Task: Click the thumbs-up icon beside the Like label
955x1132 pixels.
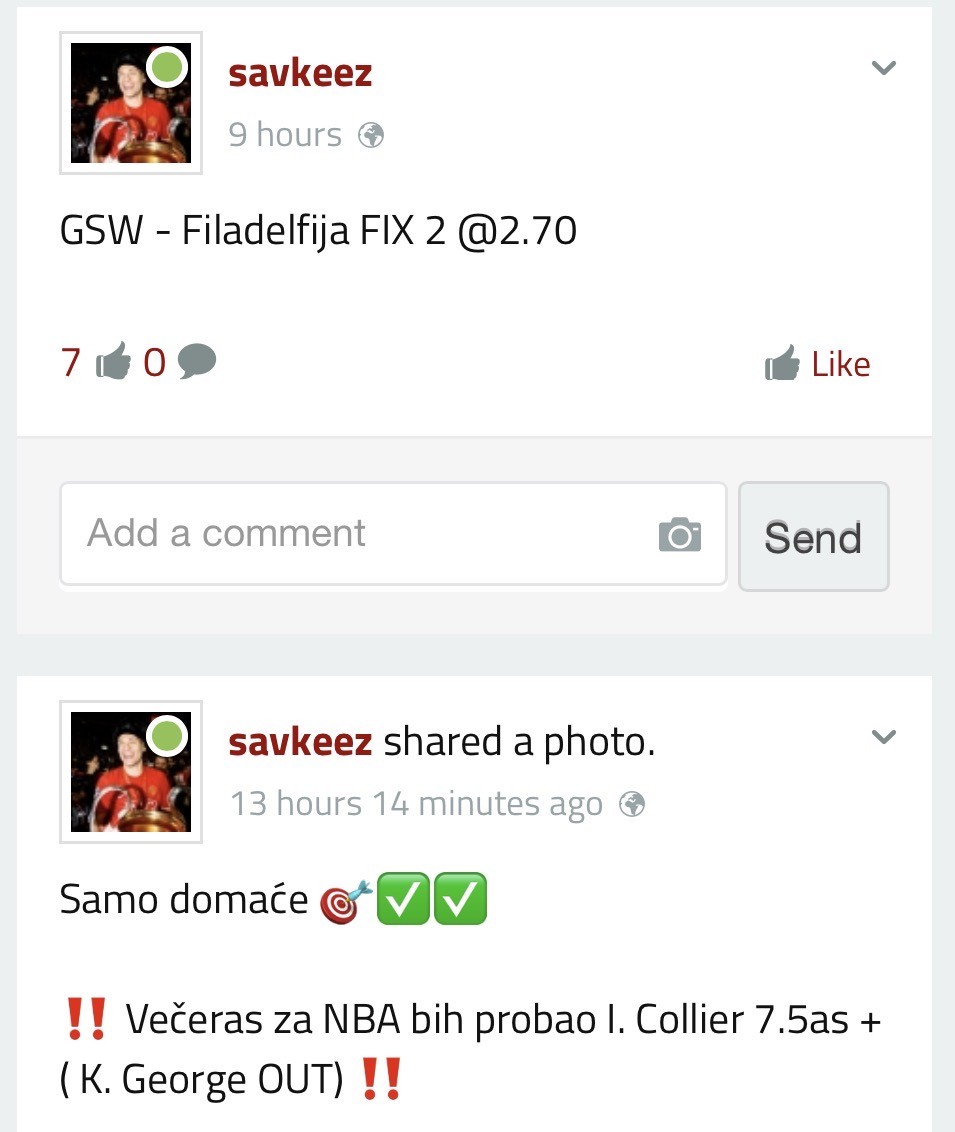Action: click(782, 362)
